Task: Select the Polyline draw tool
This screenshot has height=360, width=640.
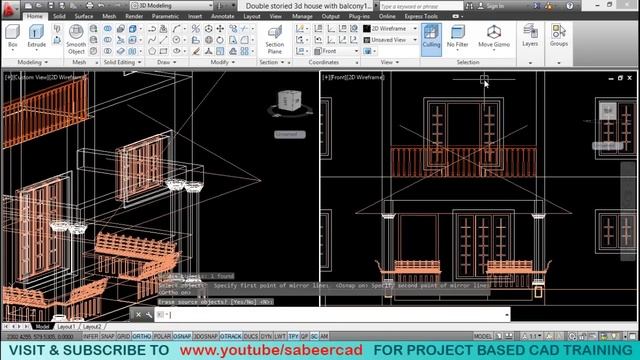Action: tap(152, 29)
